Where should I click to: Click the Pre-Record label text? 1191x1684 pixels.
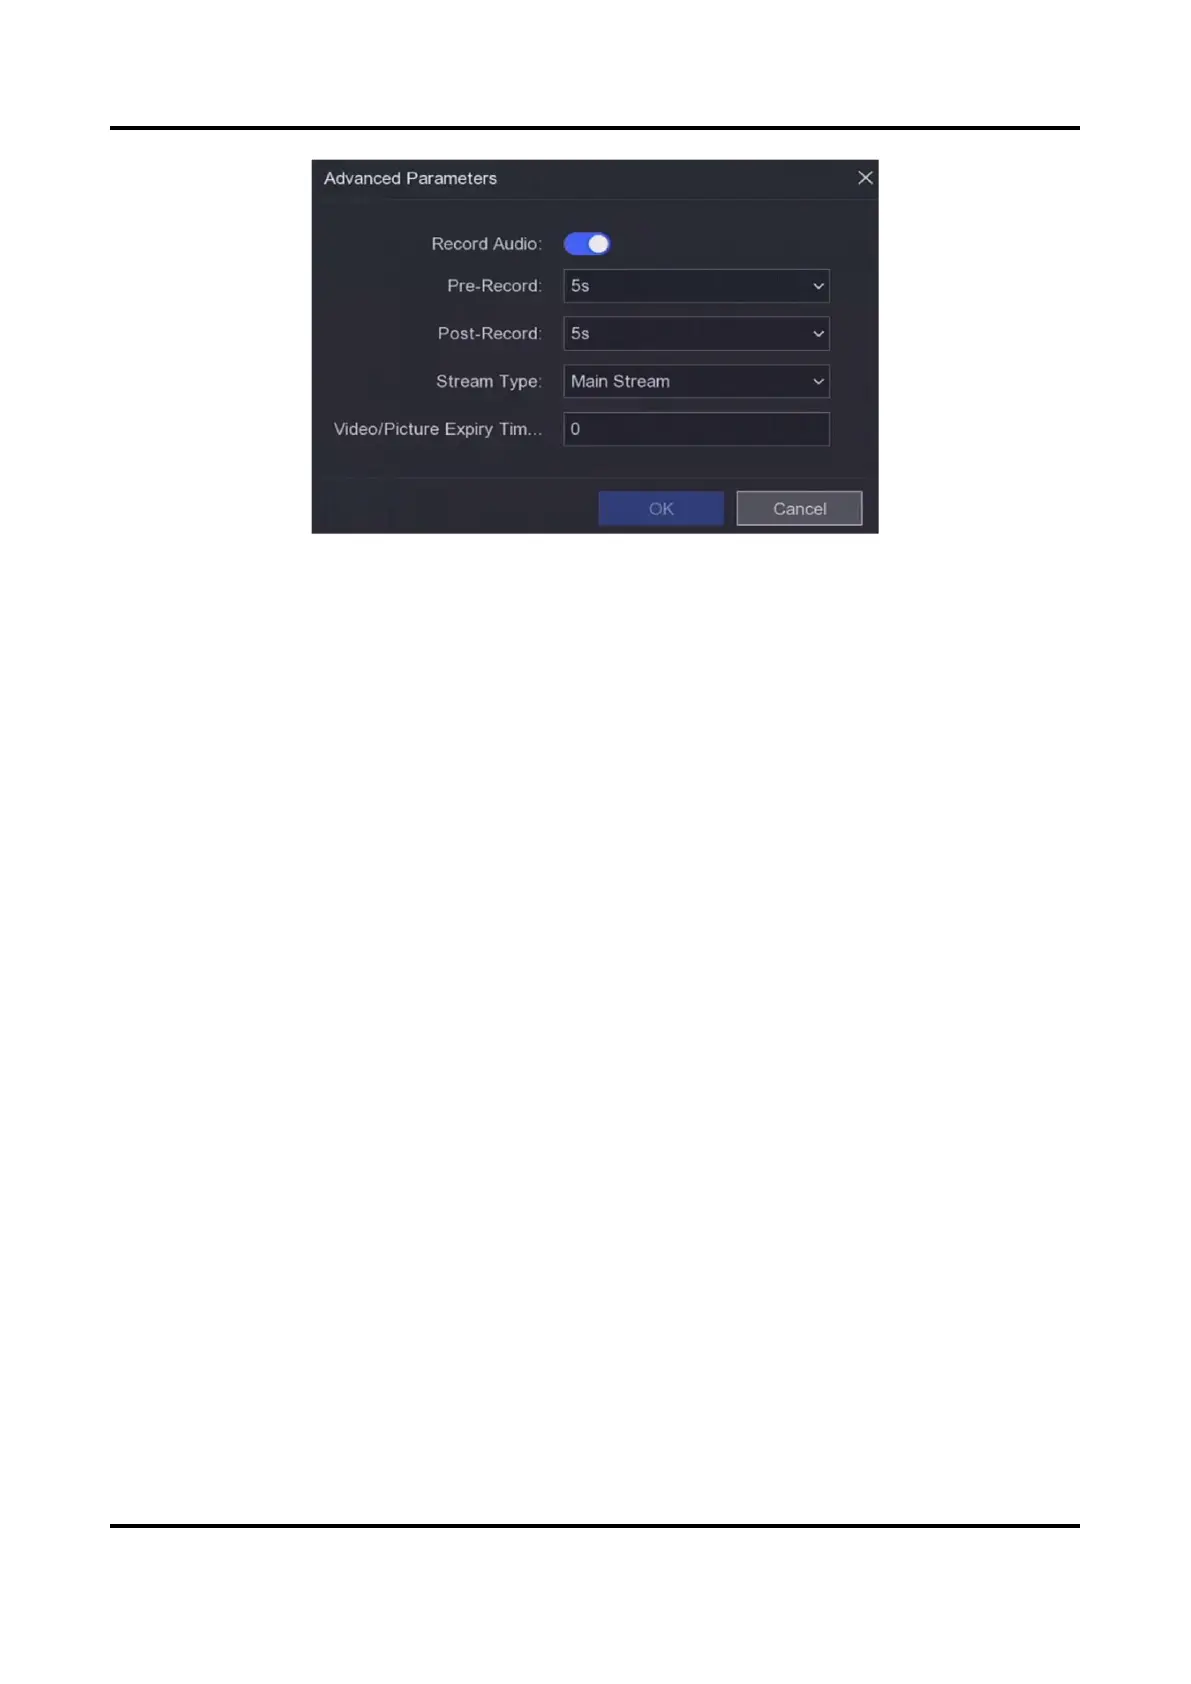[495, 286]
